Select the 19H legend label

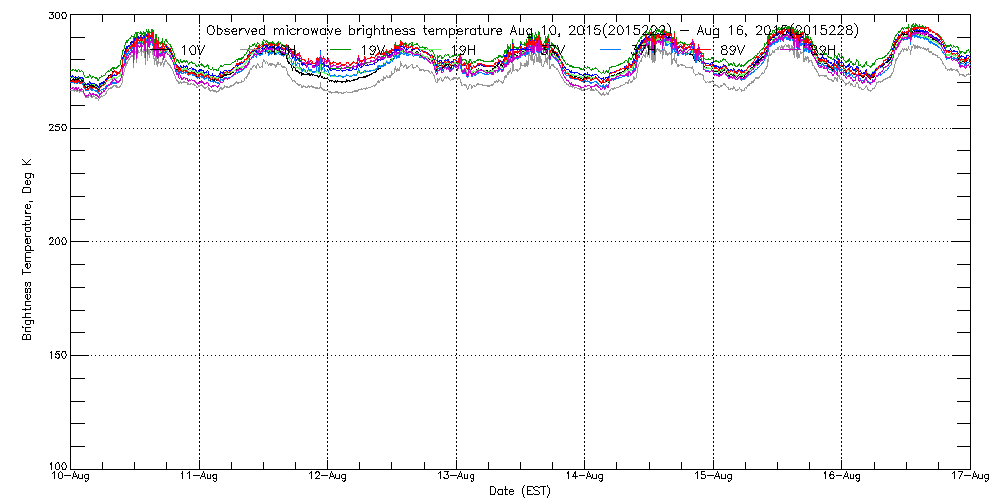tap(464, 49)
